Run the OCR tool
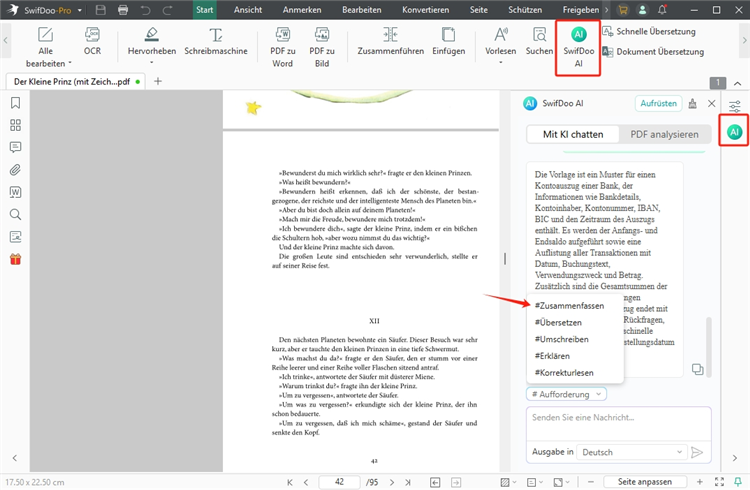Viewport: 750px width, 490px height. coord(92,41)
